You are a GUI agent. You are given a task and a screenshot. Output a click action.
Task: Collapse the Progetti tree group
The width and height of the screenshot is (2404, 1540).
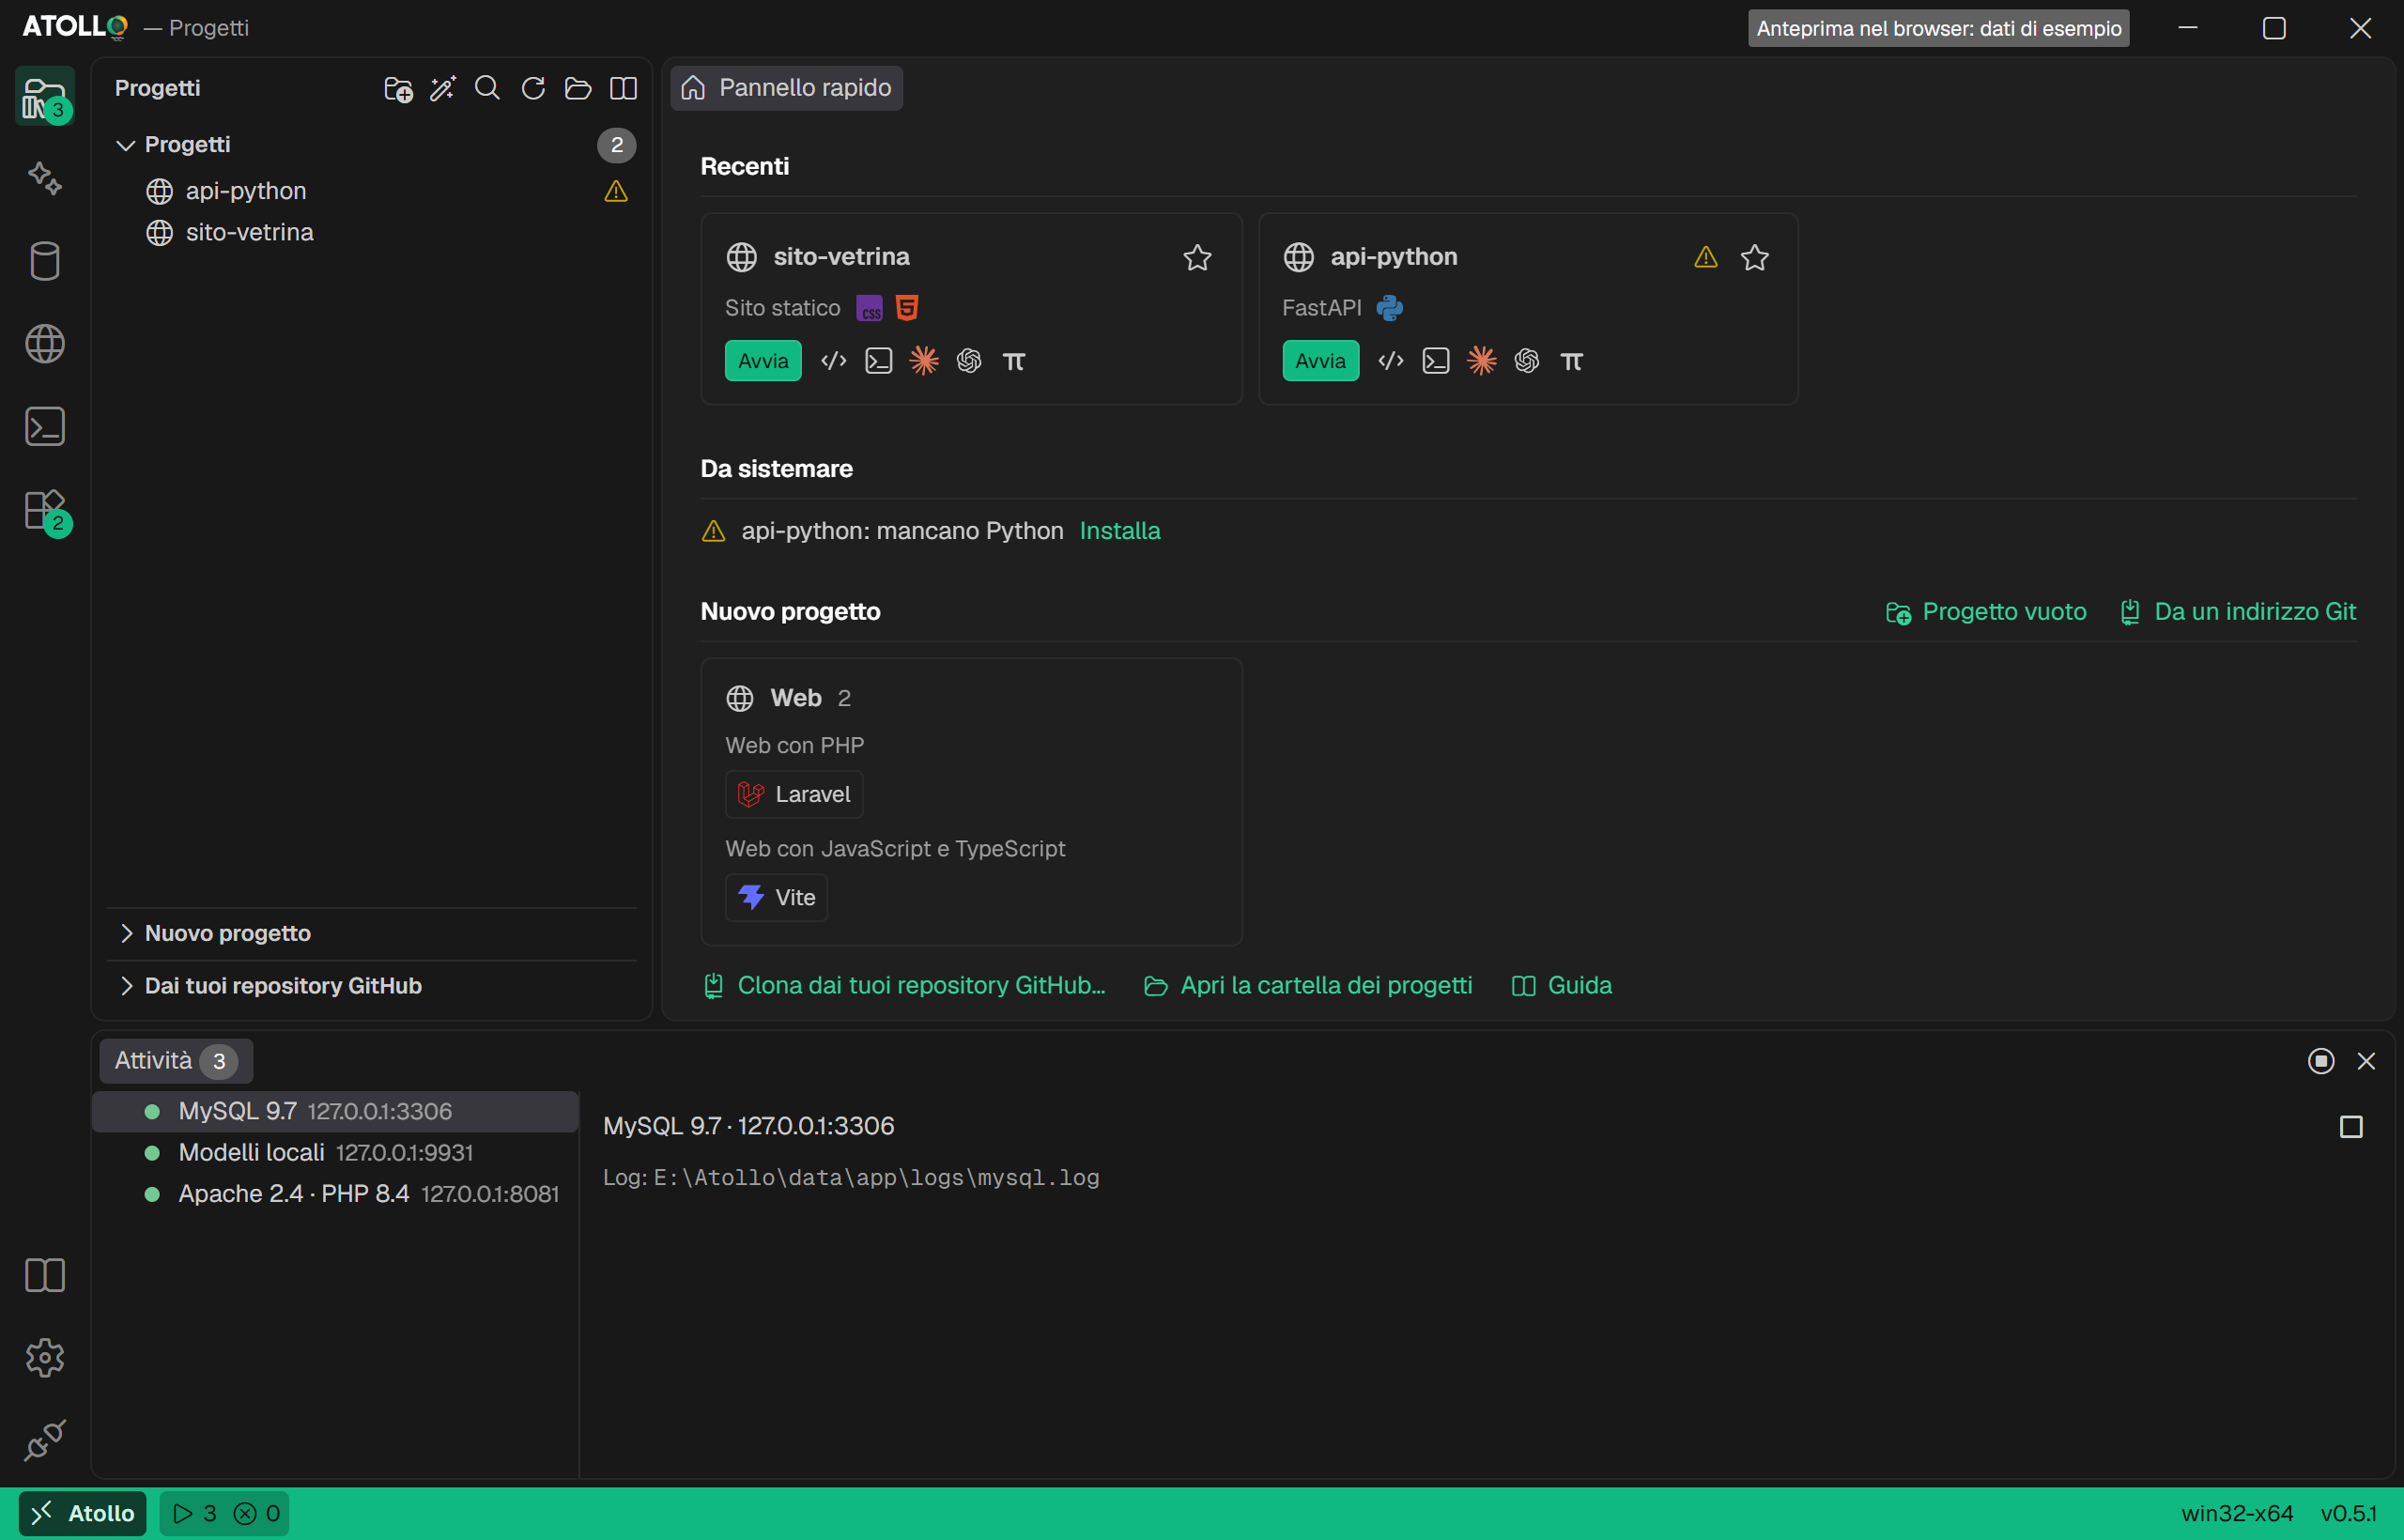tap(125, 145)
